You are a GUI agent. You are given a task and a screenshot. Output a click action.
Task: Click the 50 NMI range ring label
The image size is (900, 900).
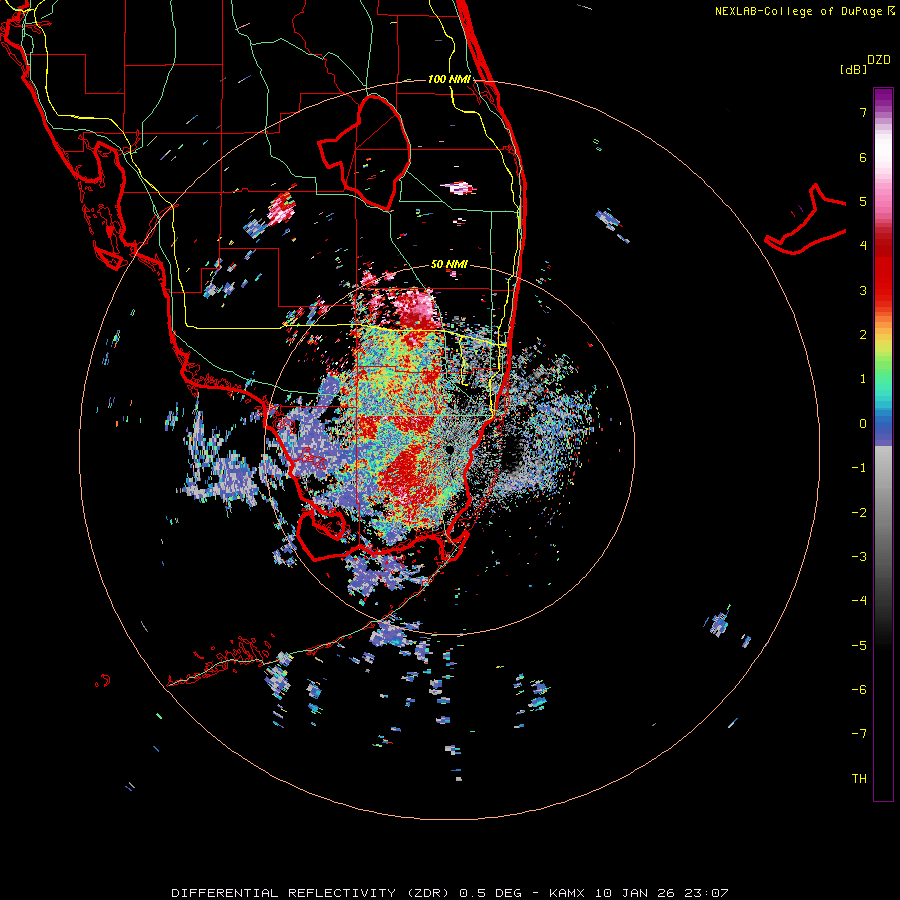(x=449, y=264)
